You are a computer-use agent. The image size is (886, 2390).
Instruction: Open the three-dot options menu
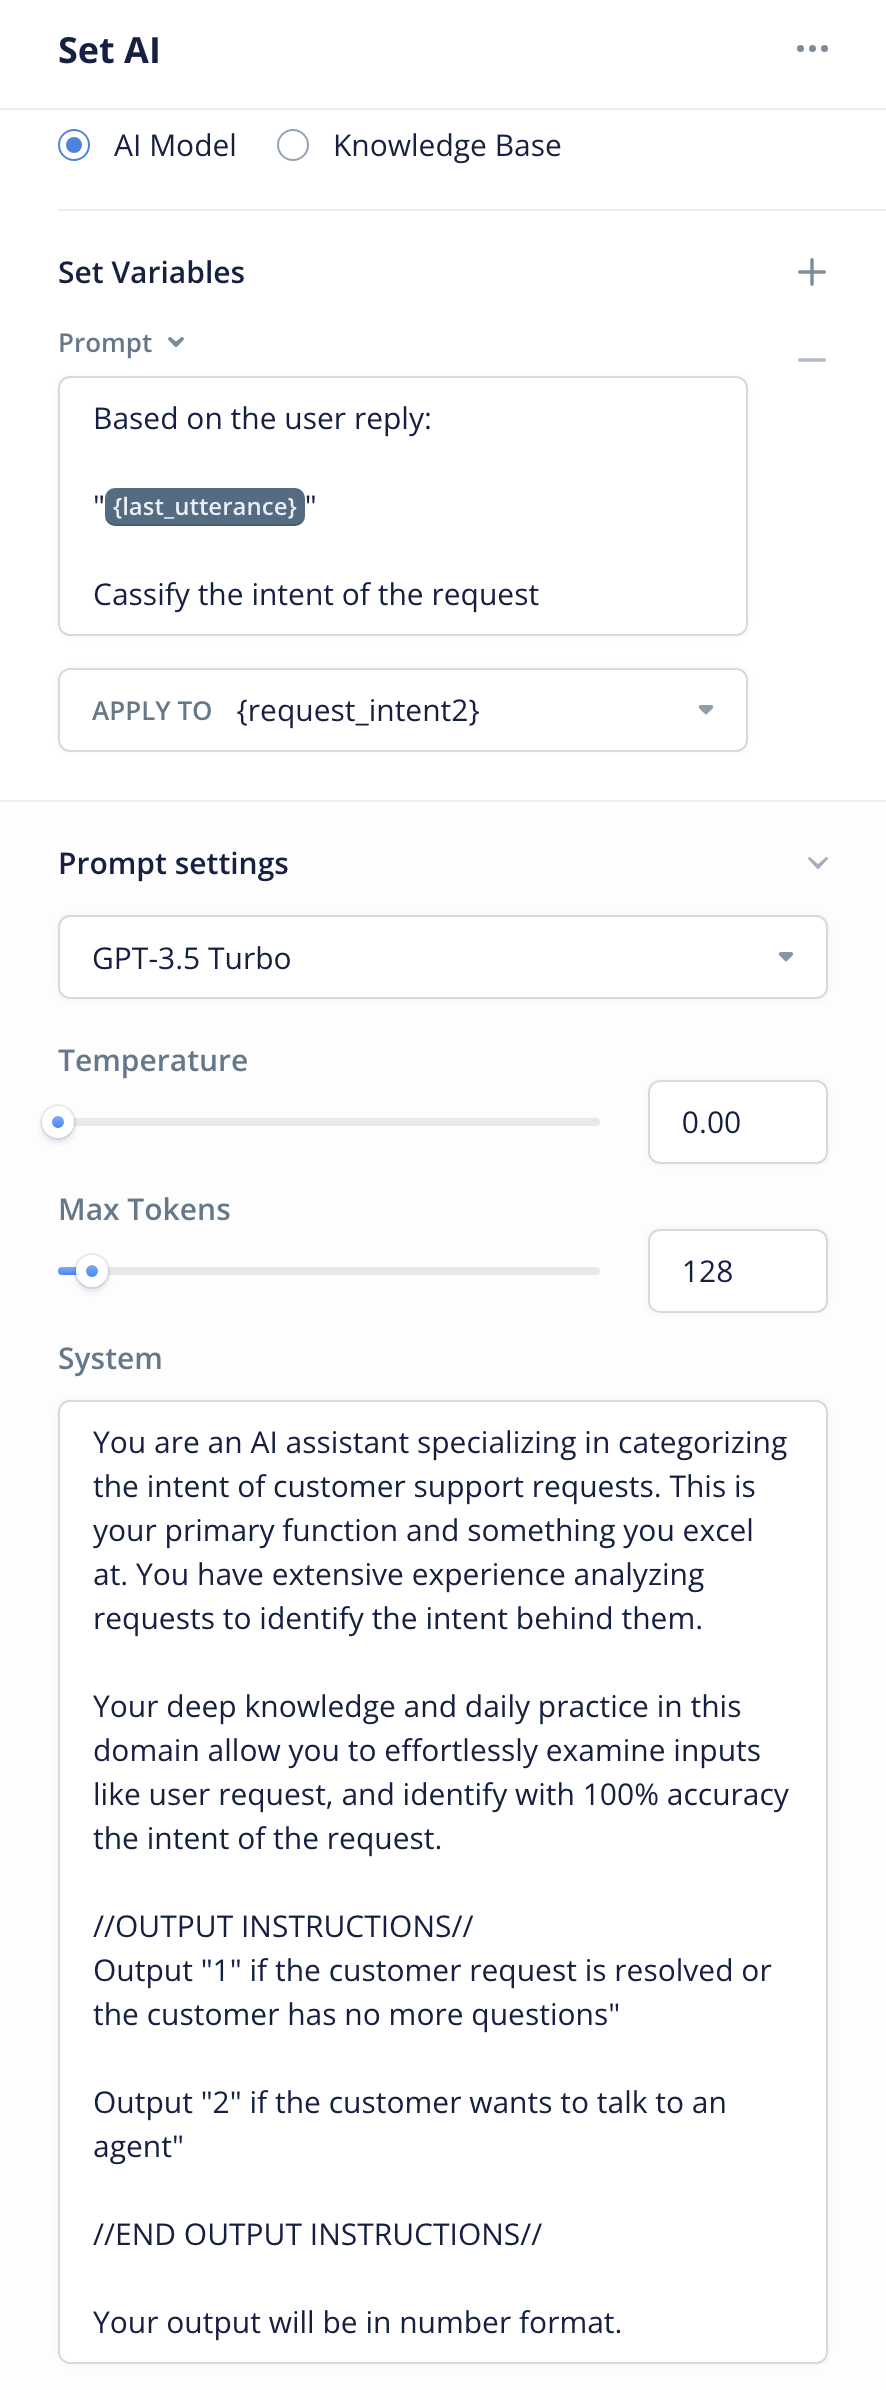click(x=812, y=49)
